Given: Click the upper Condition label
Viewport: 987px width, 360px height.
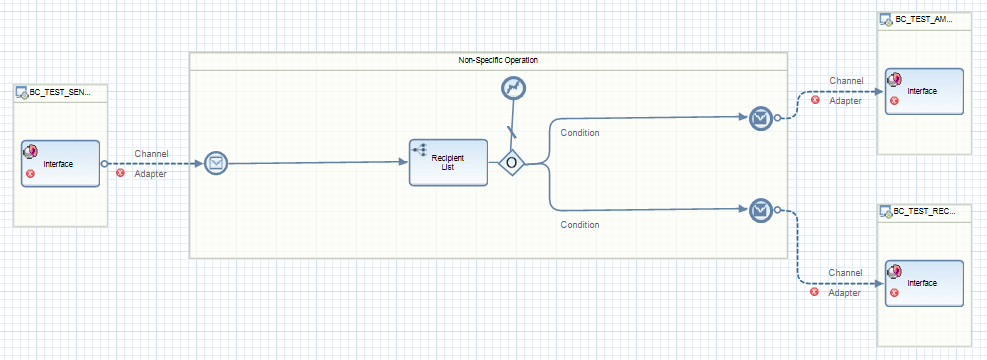Looking at the screenshot, I should tap(580, 133).
